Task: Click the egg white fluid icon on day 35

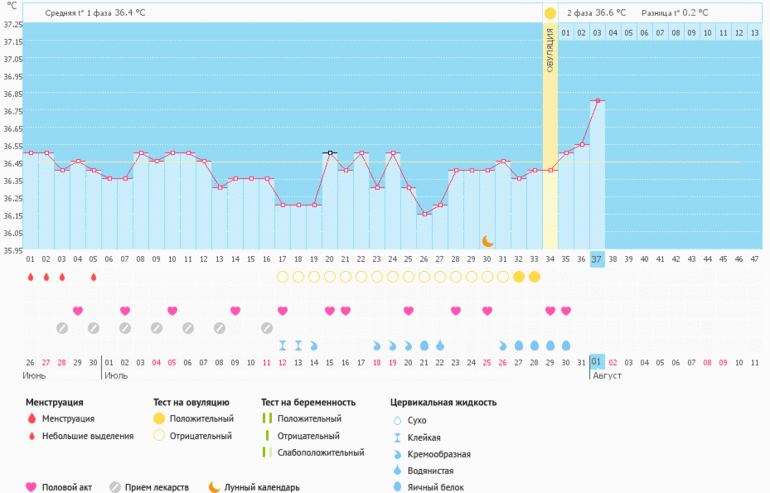Action: [566, 345]
